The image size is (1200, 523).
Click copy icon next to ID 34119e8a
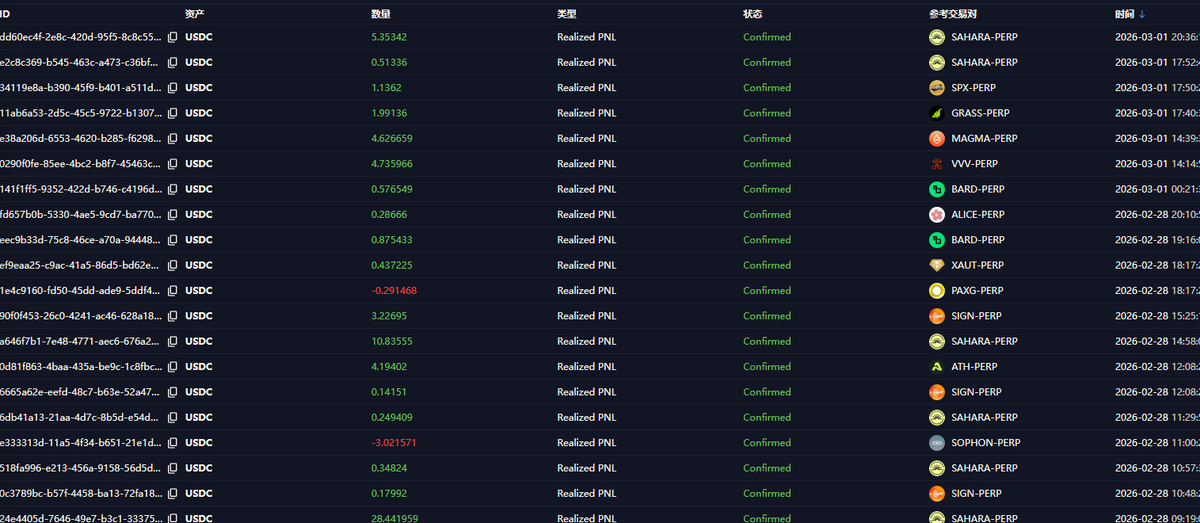[x=173, y=88]
